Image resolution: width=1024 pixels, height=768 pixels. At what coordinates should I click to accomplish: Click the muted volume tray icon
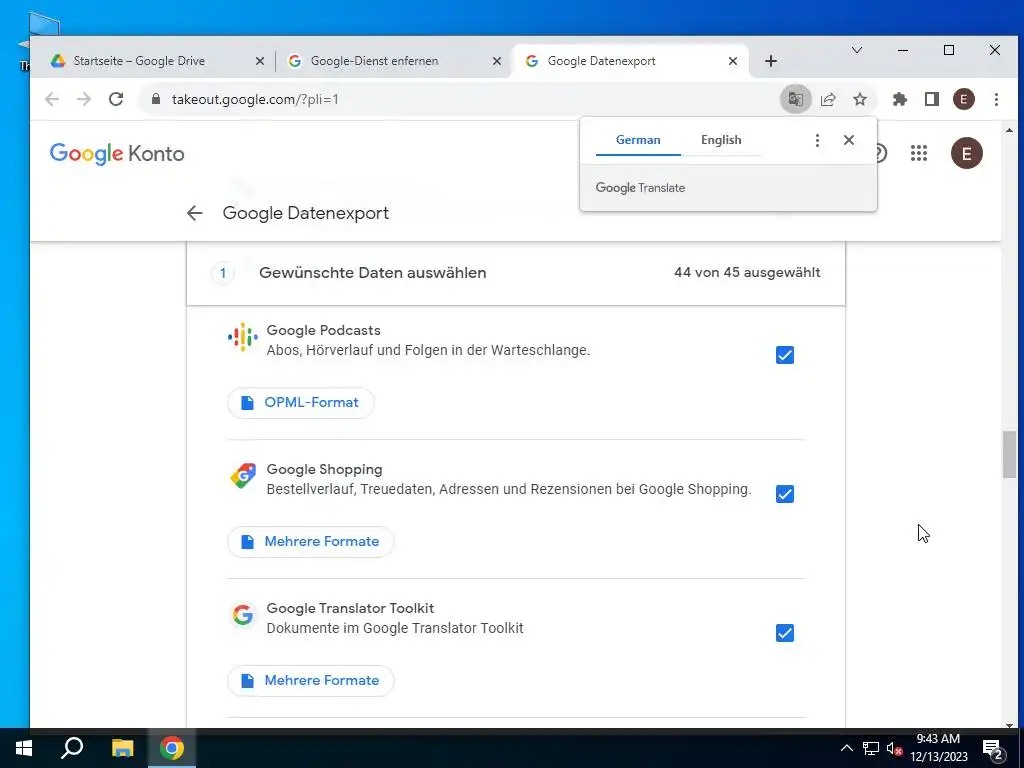pyautogui.click(x=894, y=748)
